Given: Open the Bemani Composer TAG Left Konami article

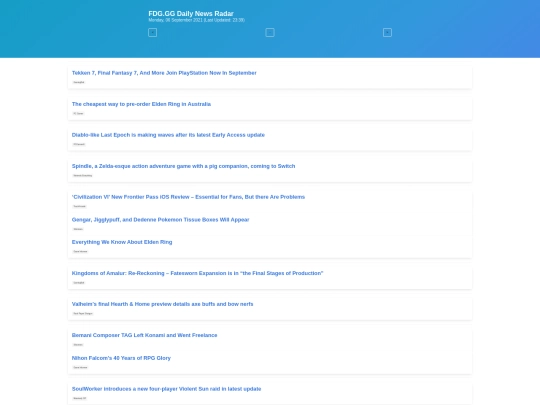Looking at the screenshot, I should click(144, 335).
